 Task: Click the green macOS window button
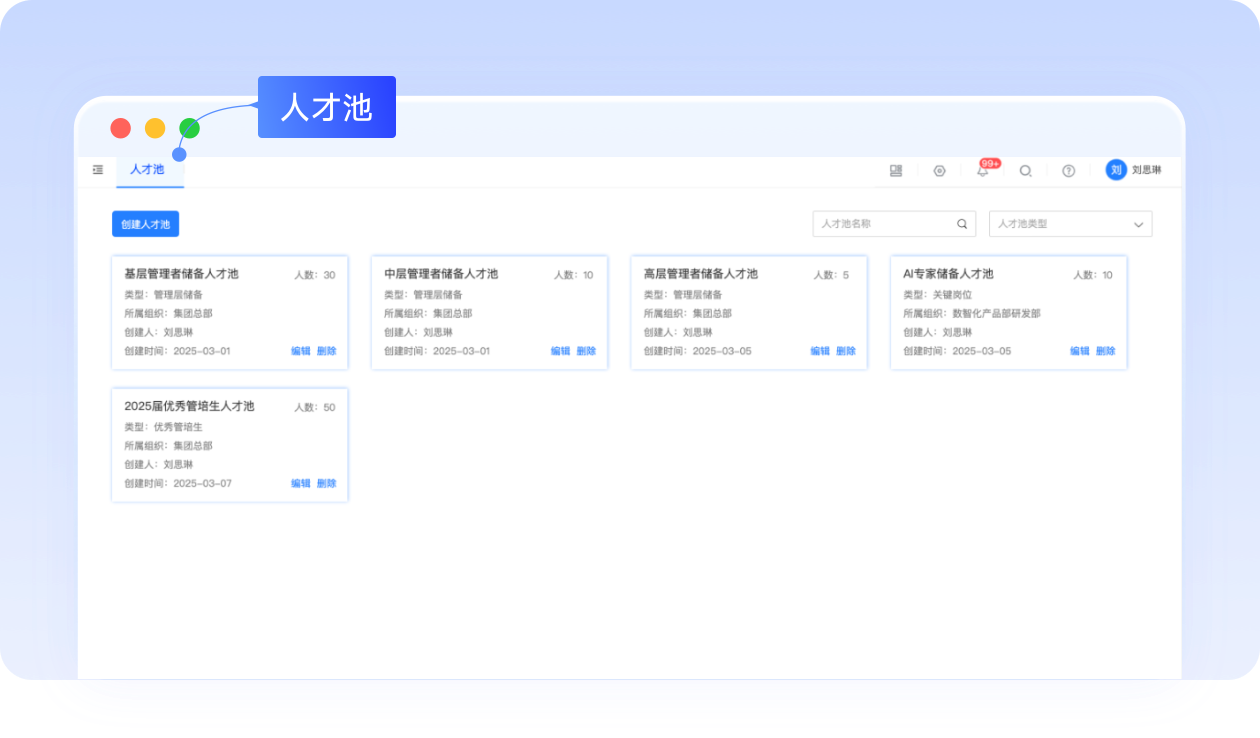click(x=189, y=128)
